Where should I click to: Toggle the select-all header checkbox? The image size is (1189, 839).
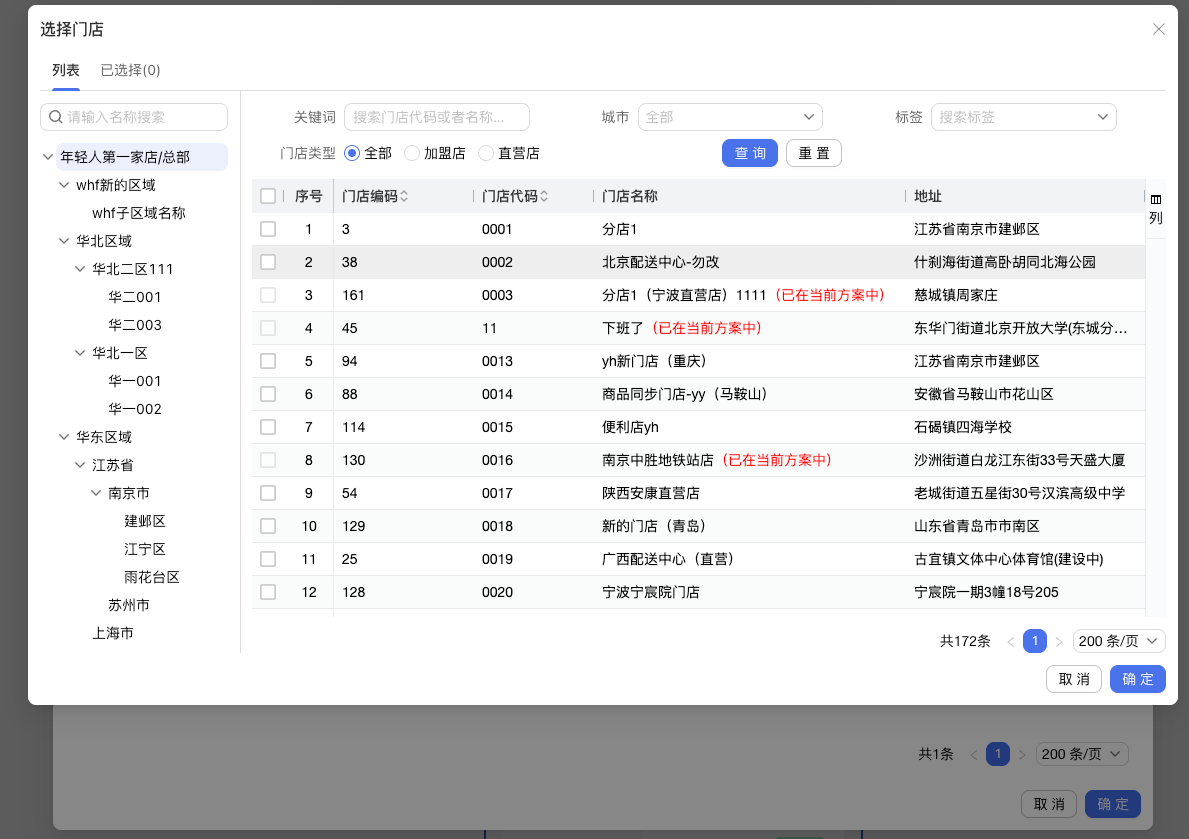pyautogui.click(x=268, y=196)
